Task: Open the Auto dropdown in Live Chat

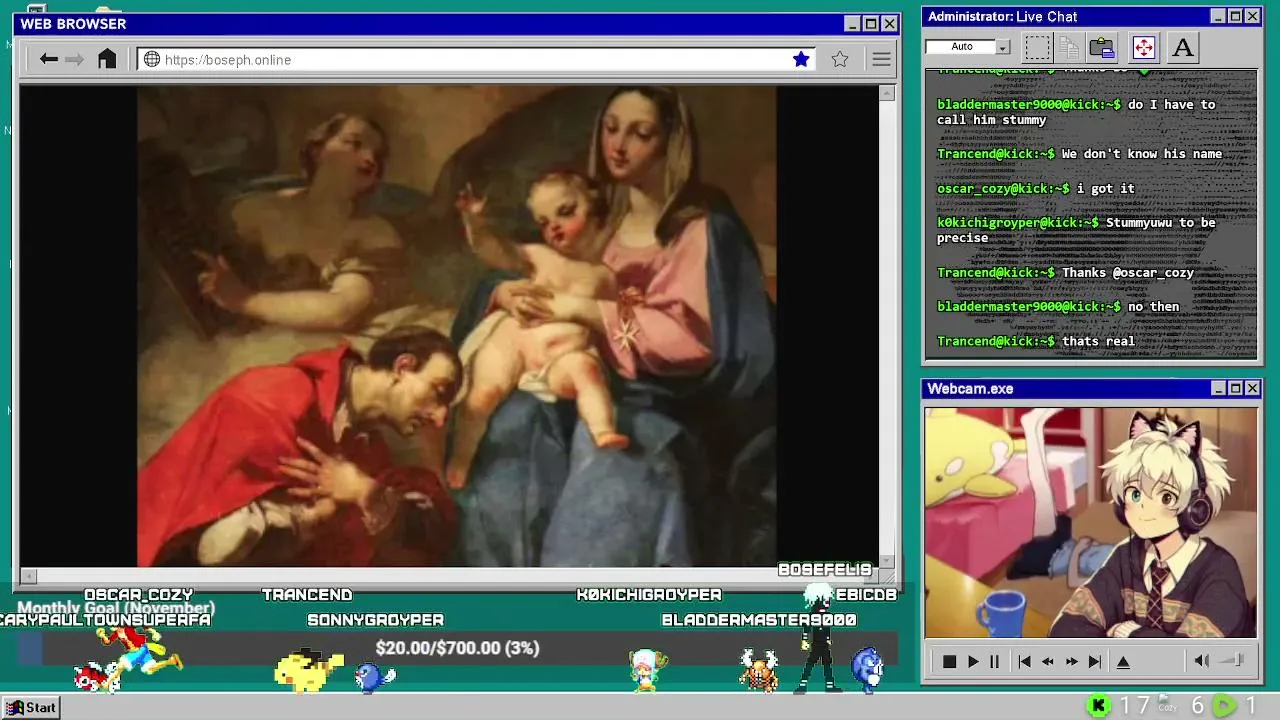Action: (x=1002, y=47)
